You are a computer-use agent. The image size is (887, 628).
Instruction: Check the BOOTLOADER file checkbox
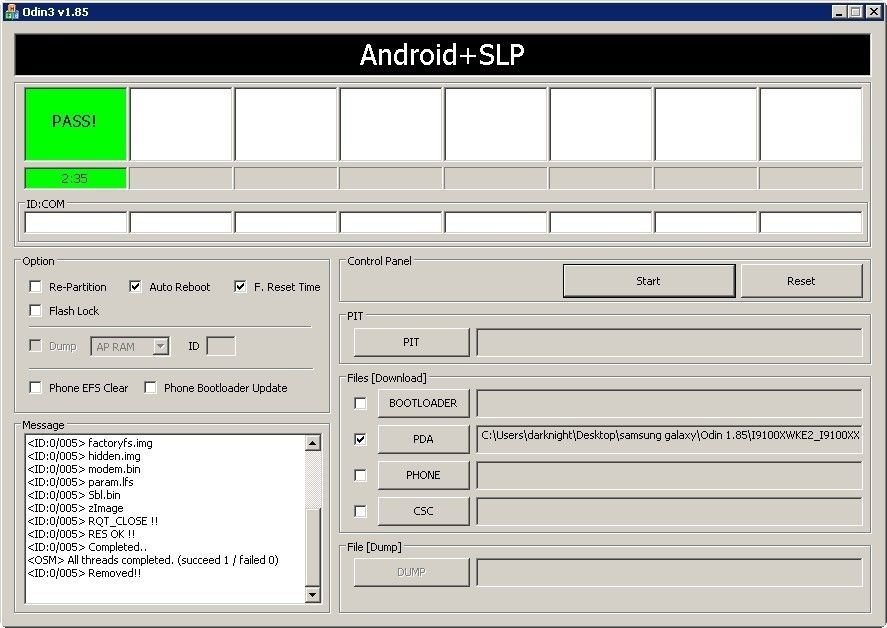pos(360,403)
